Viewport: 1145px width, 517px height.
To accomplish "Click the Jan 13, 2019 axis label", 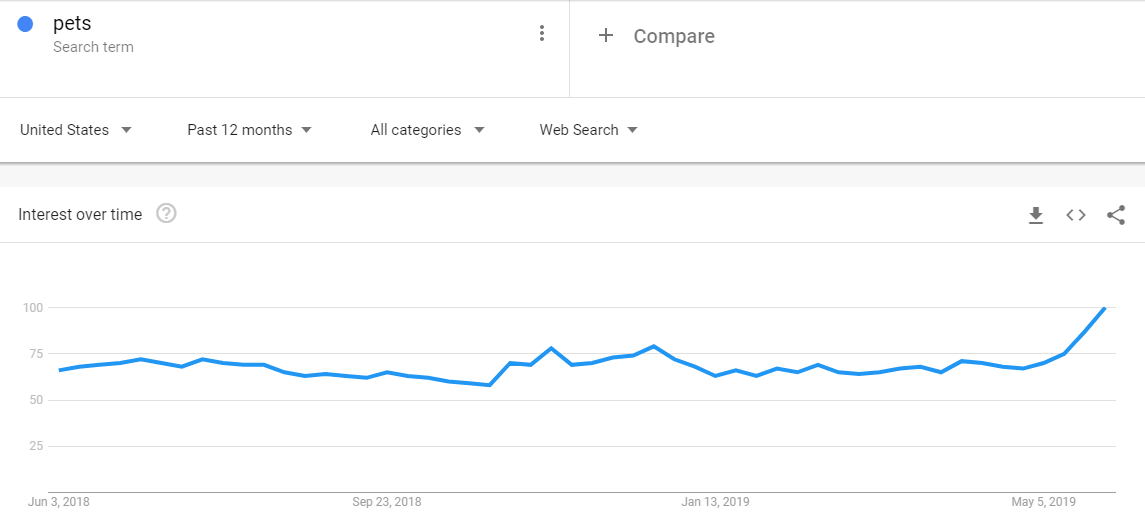I will tap(715, 502).
